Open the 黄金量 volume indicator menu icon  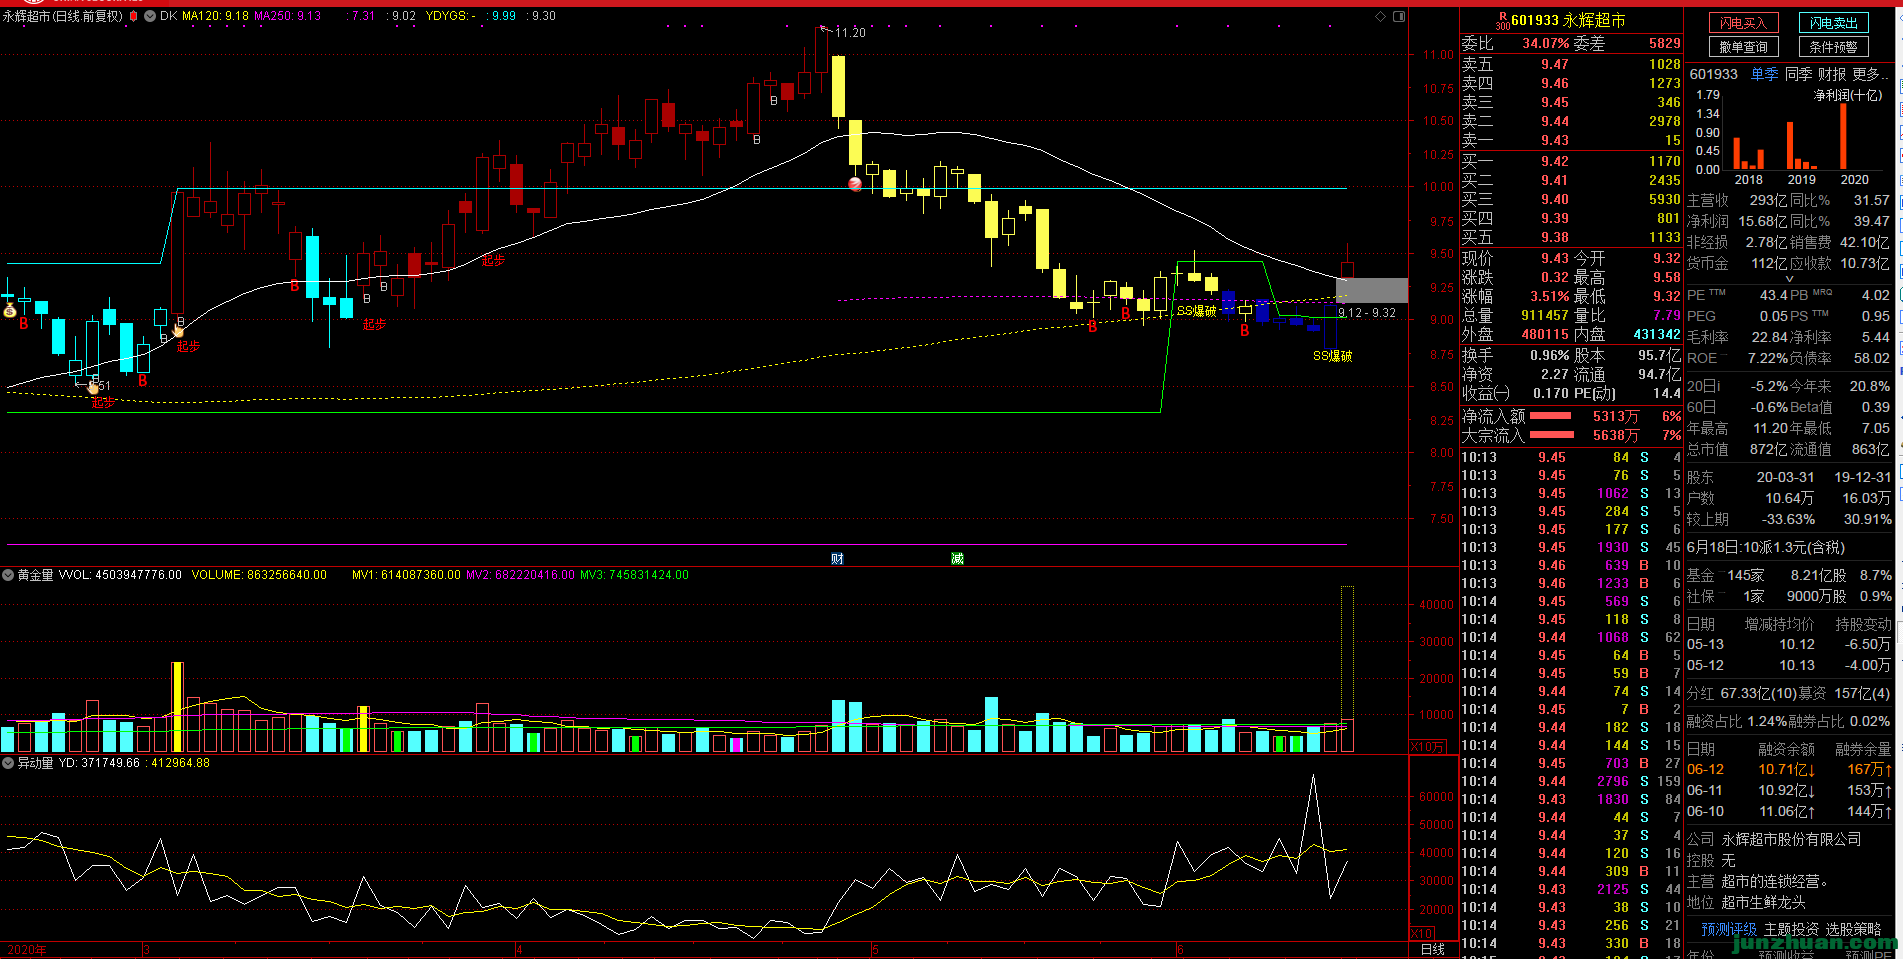pos(8,575)
